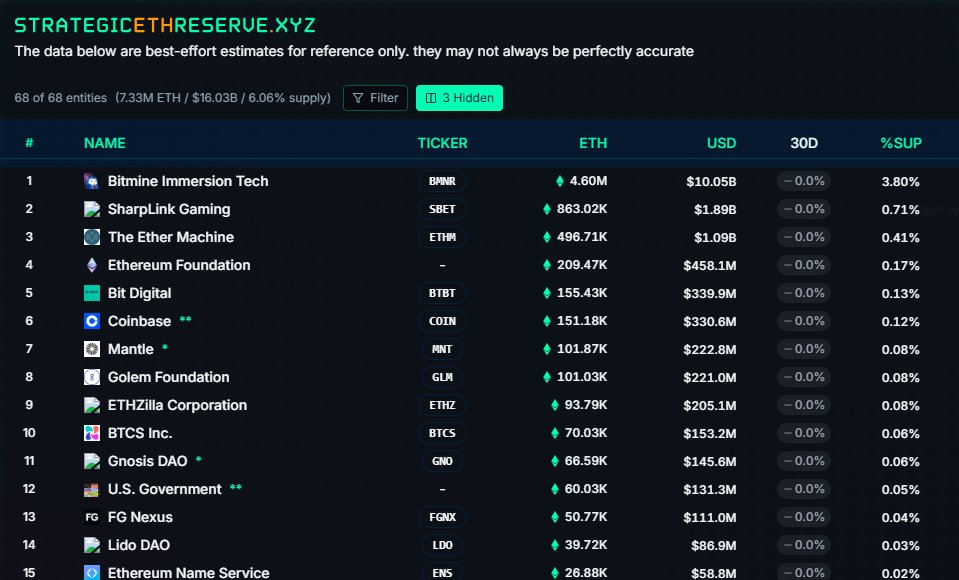Image resolution: width=959 pixels, height=580 pixels.
Task: Click the ETHM ticker badge
Action: (442, 237)
